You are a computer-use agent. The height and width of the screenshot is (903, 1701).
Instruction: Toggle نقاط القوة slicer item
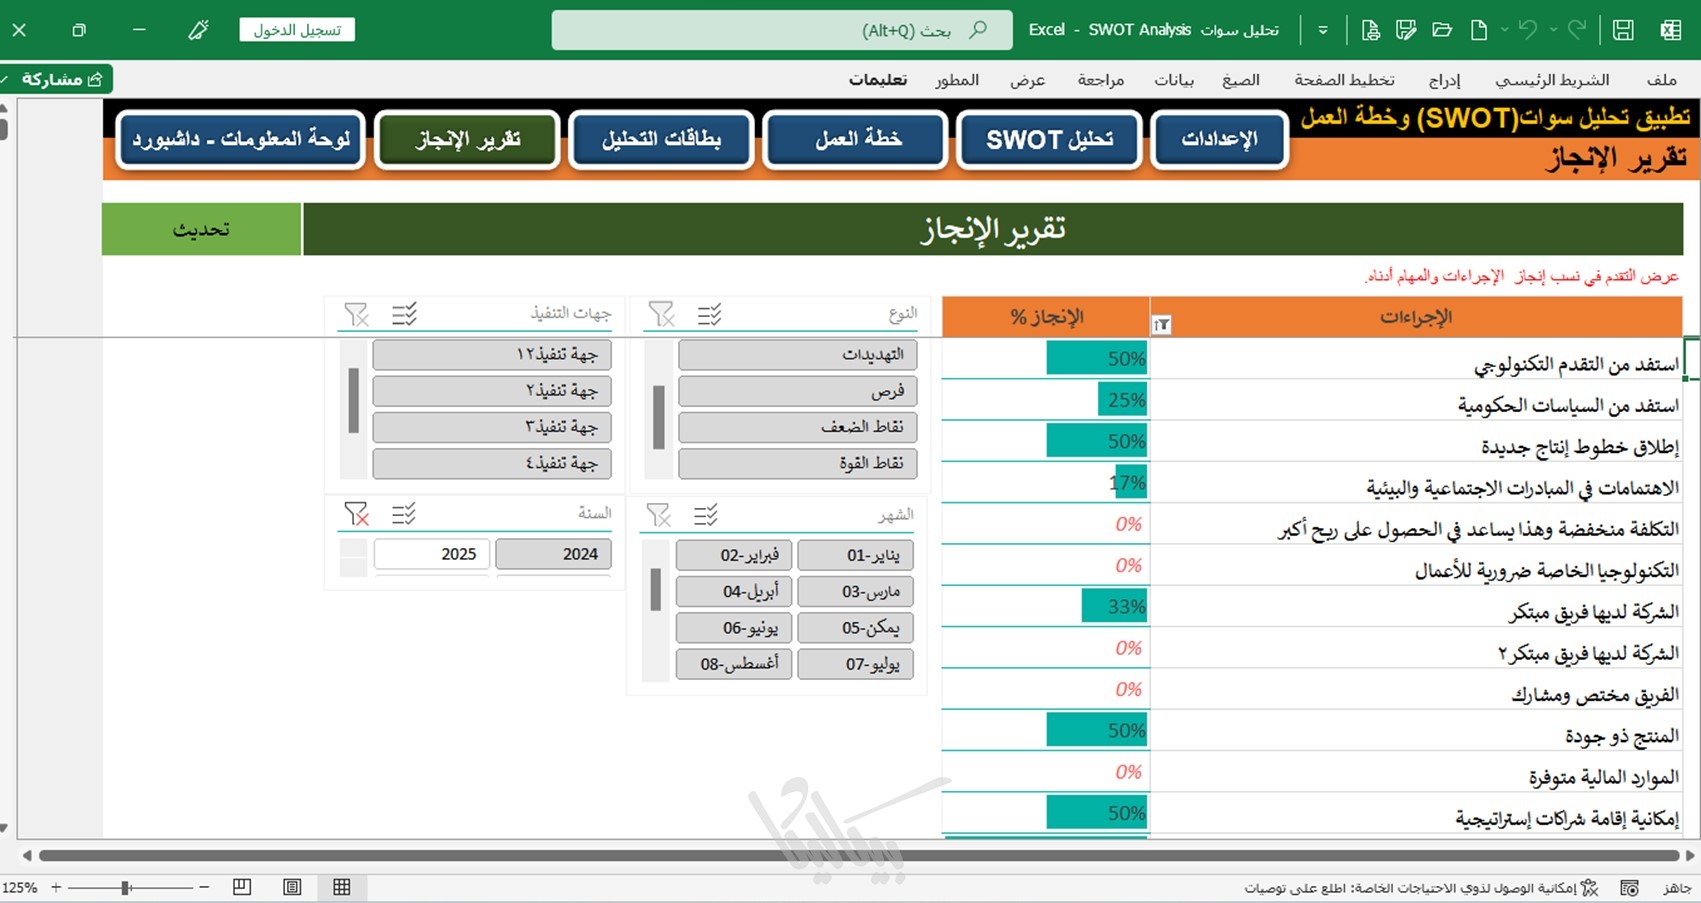[x=797, y=464]
